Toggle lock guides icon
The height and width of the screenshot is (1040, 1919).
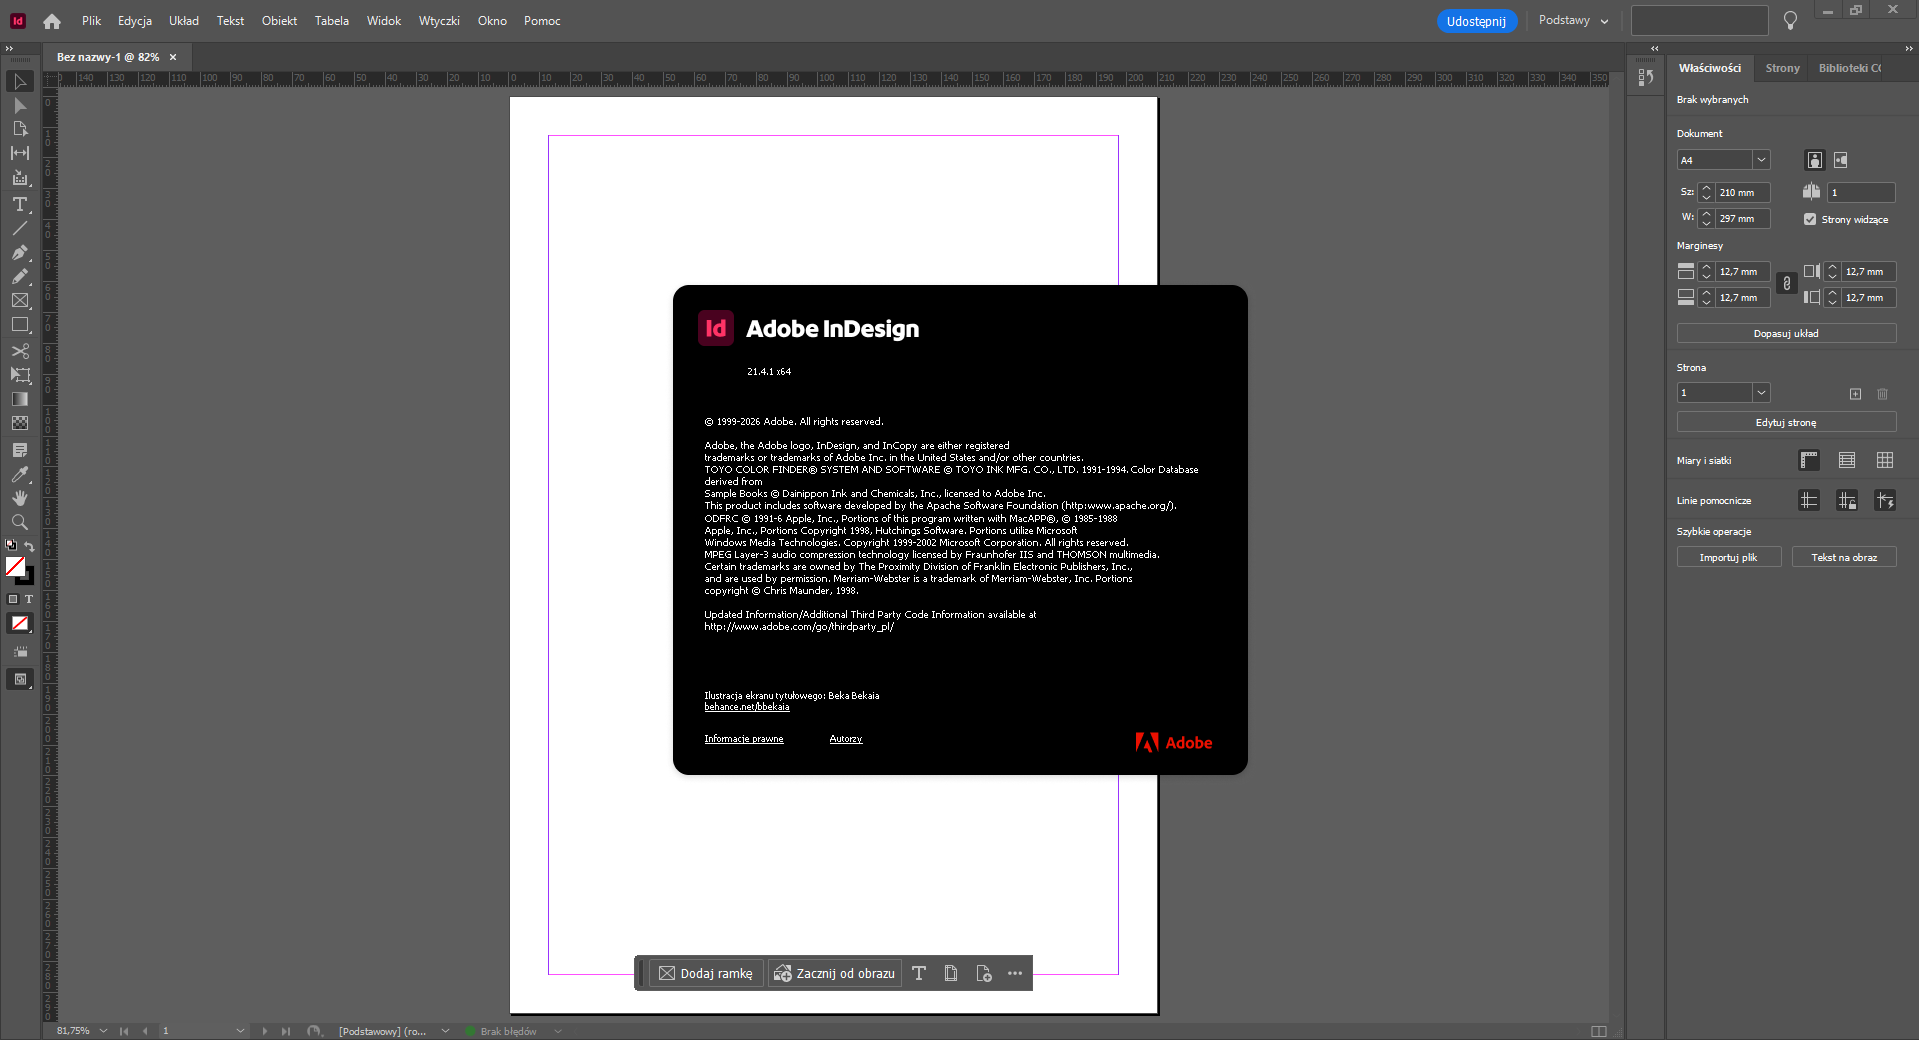click(x=1847, y=500)
